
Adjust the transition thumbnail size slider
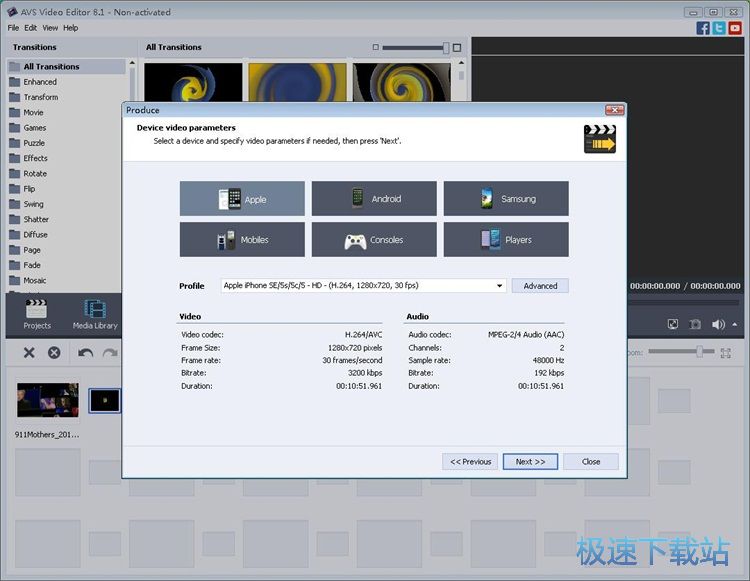point(446,47)
